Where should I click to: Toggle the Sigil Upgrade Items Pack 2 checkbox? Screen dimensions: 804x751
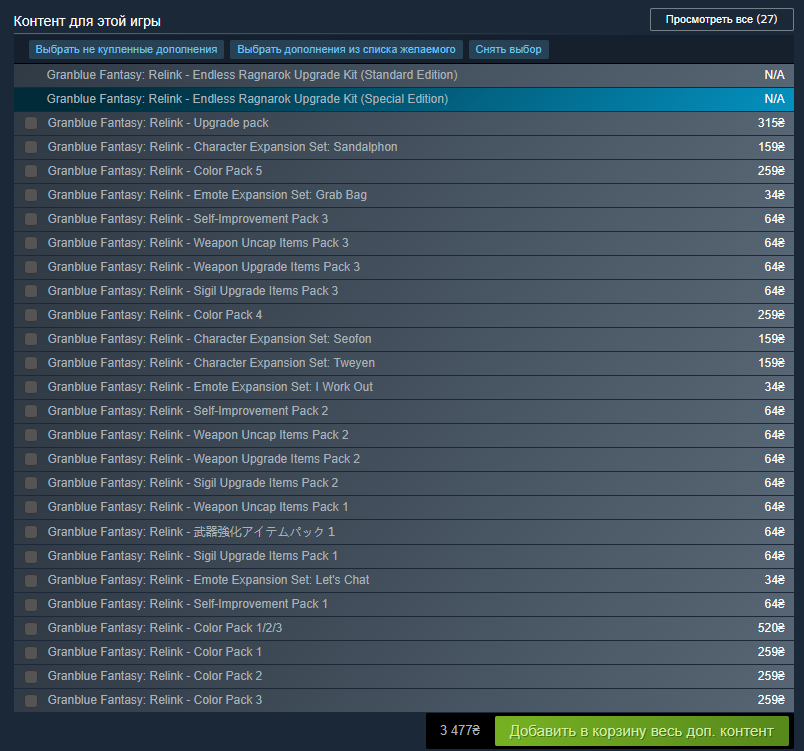(31, 483)
